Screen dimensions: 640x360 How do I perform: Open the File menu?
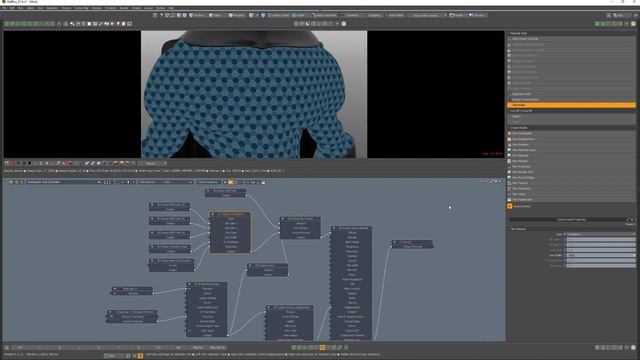point(4,8)
